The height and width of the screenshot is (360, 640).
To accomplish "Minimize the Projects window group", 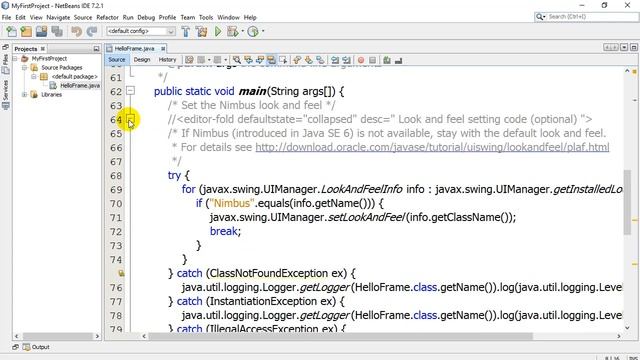I will click(96, 49).
